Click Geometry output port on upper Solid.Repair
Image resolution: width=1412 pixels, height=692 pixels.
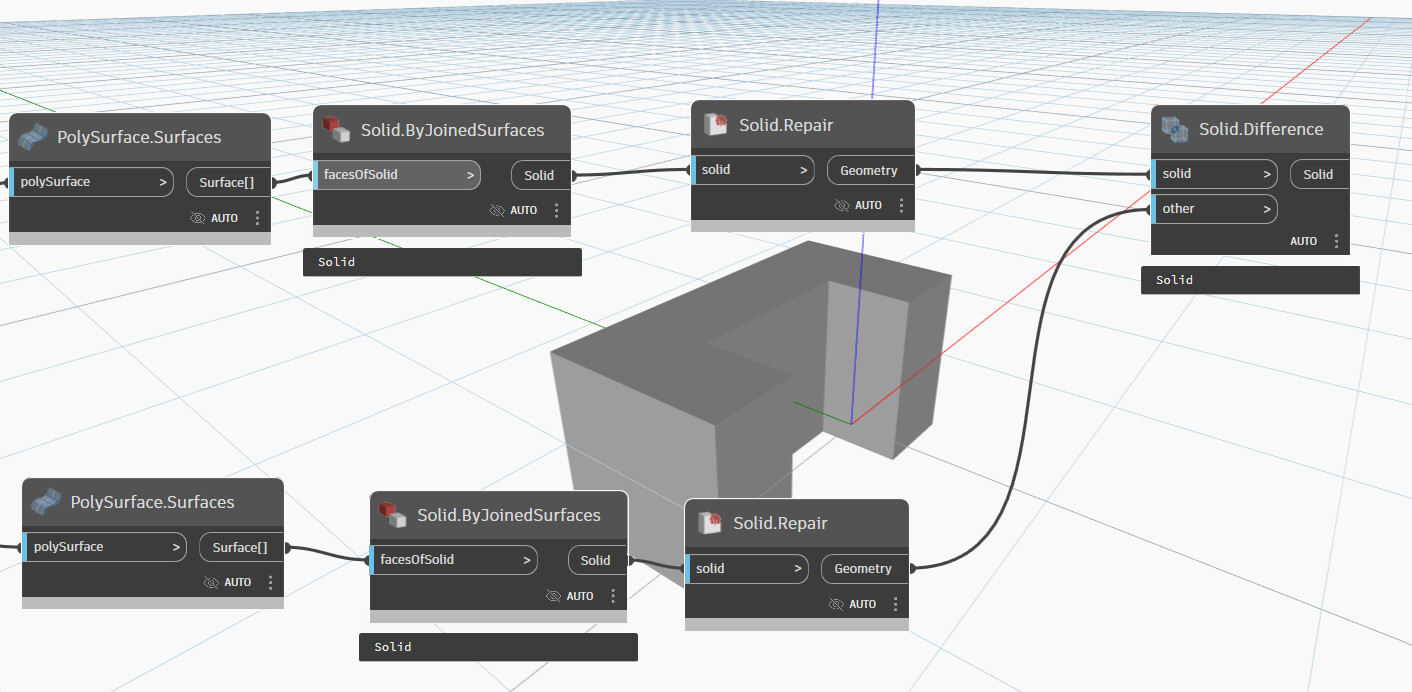(x=870, y=170)
